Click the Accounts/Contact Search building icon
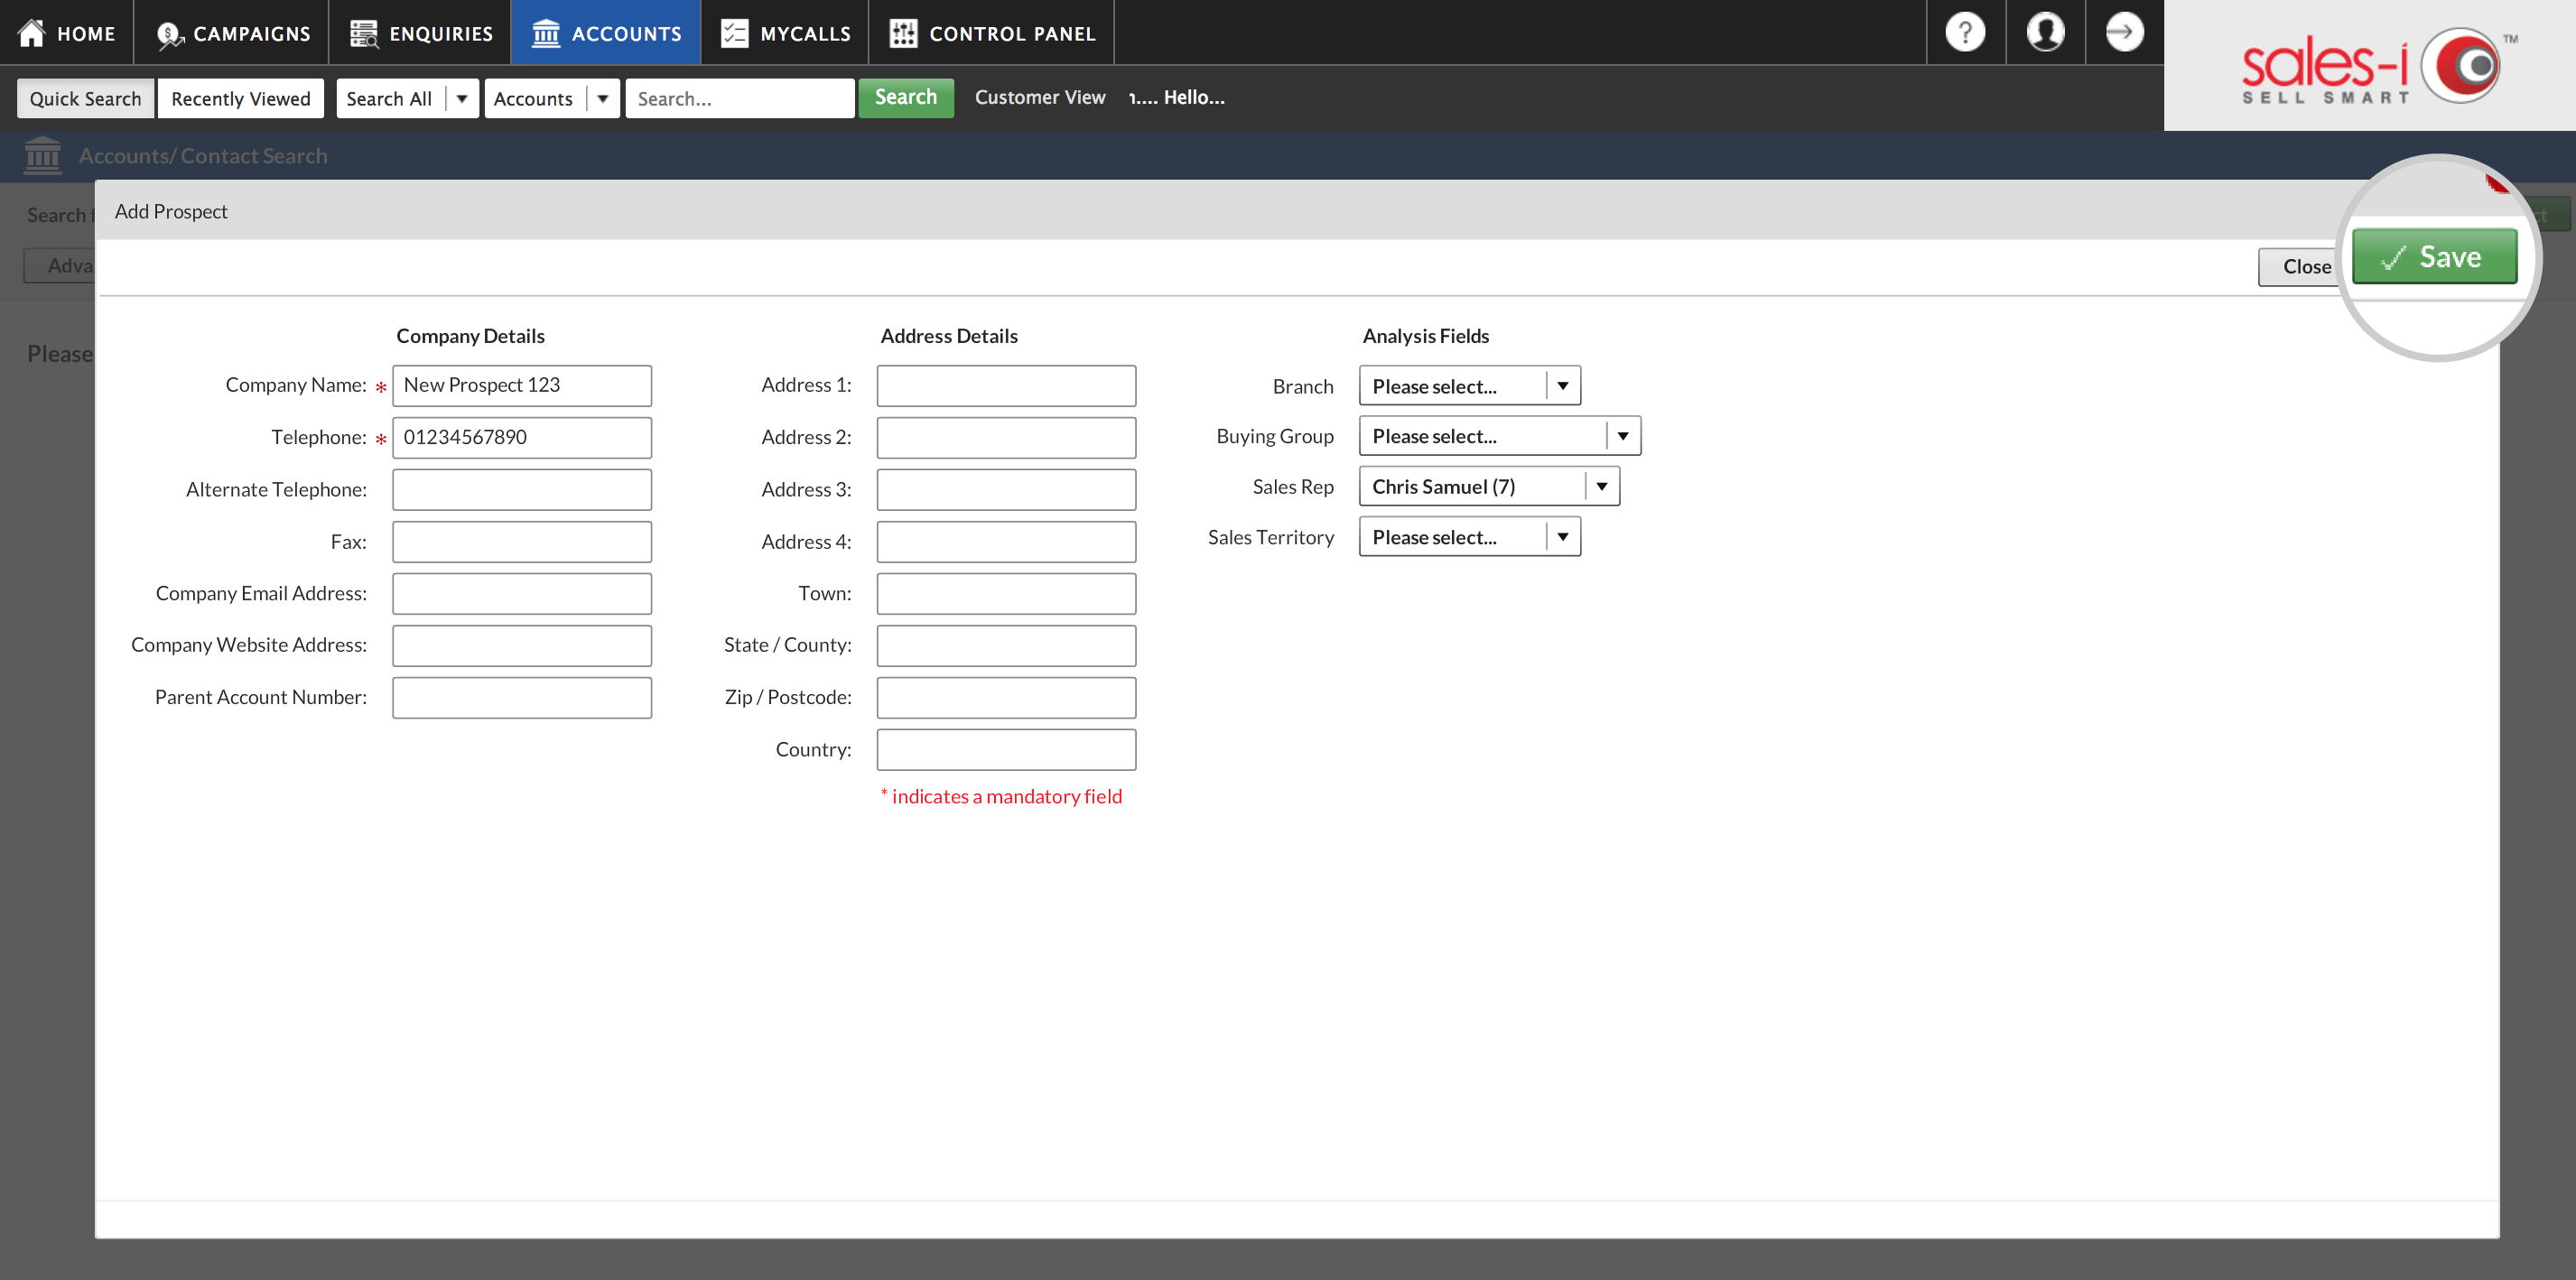Screen dimensions: 2576x1280 point(43,155)
